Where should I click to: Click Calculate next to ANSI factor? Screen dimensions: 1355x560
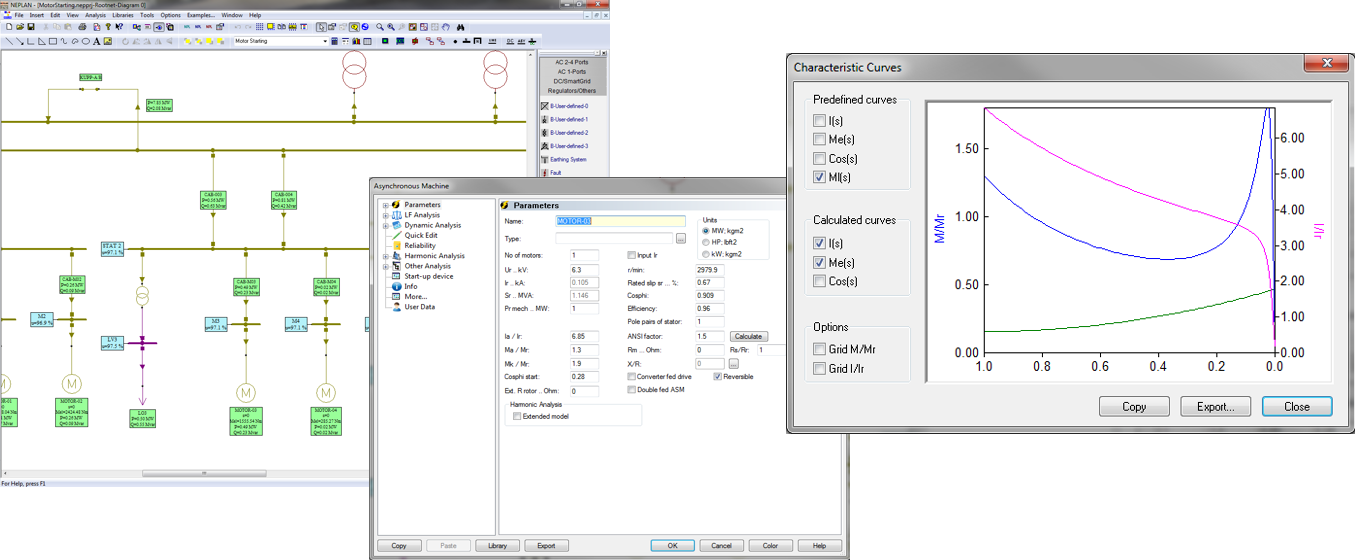click(x=748, y=336)
